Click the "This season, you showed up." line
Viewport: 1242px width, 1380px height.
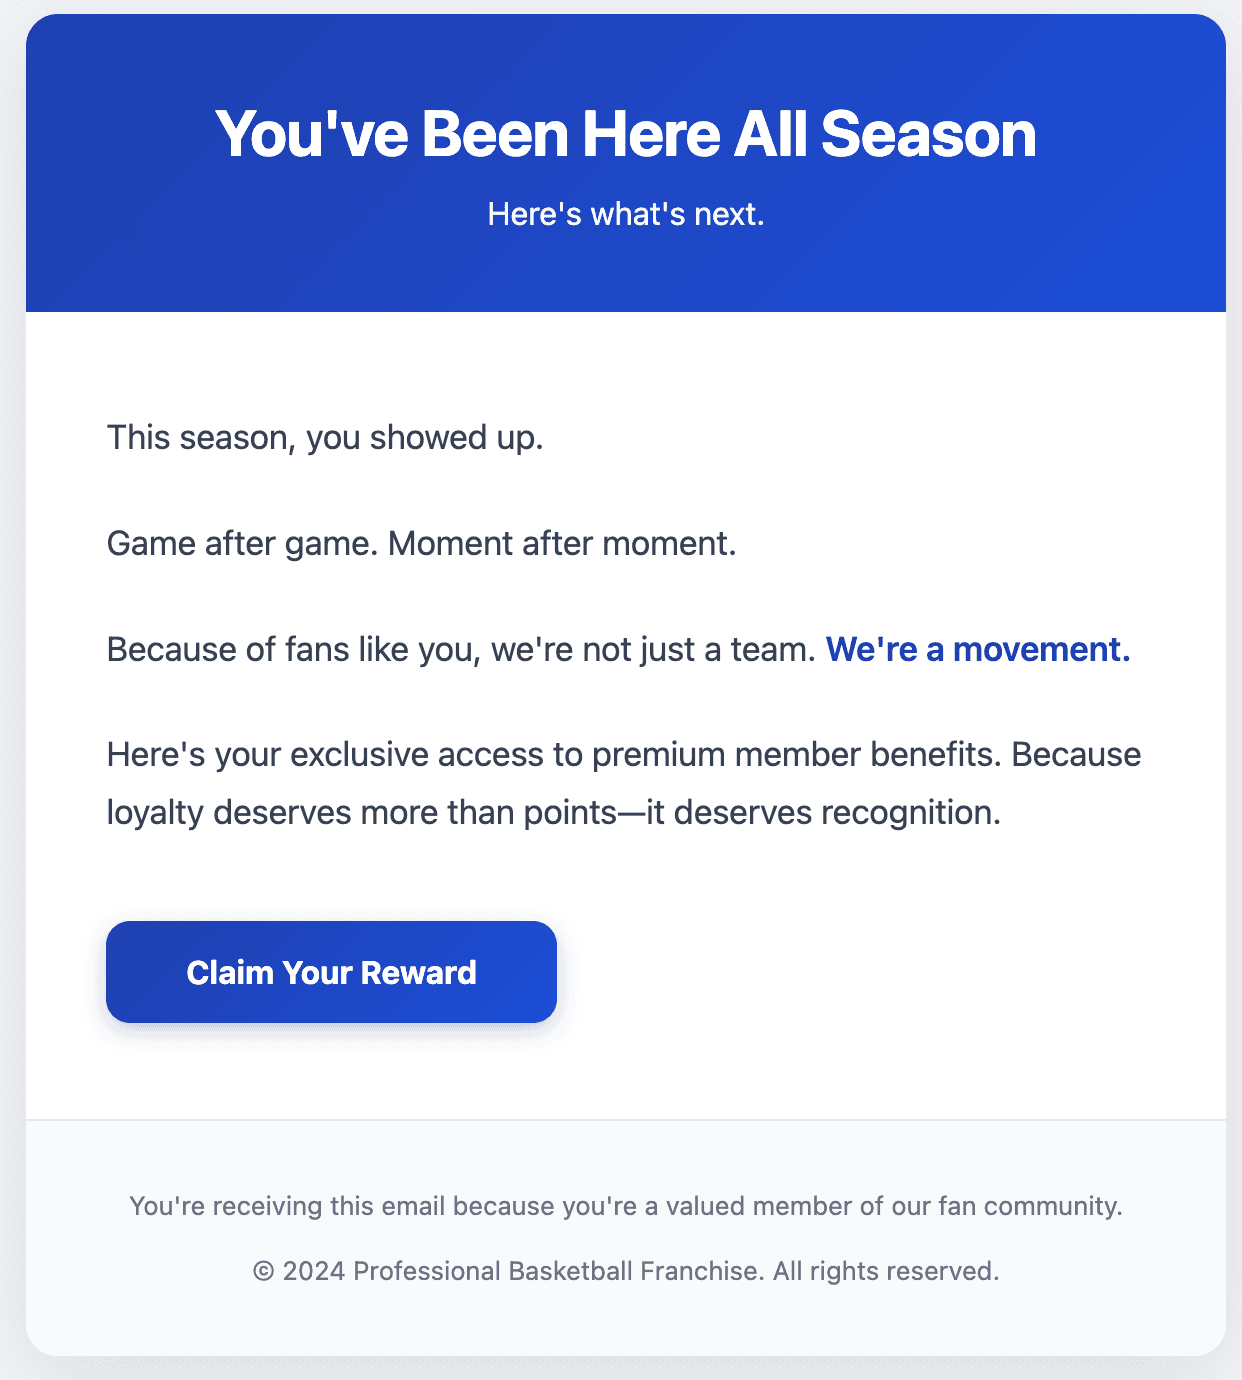pos(325,438)
